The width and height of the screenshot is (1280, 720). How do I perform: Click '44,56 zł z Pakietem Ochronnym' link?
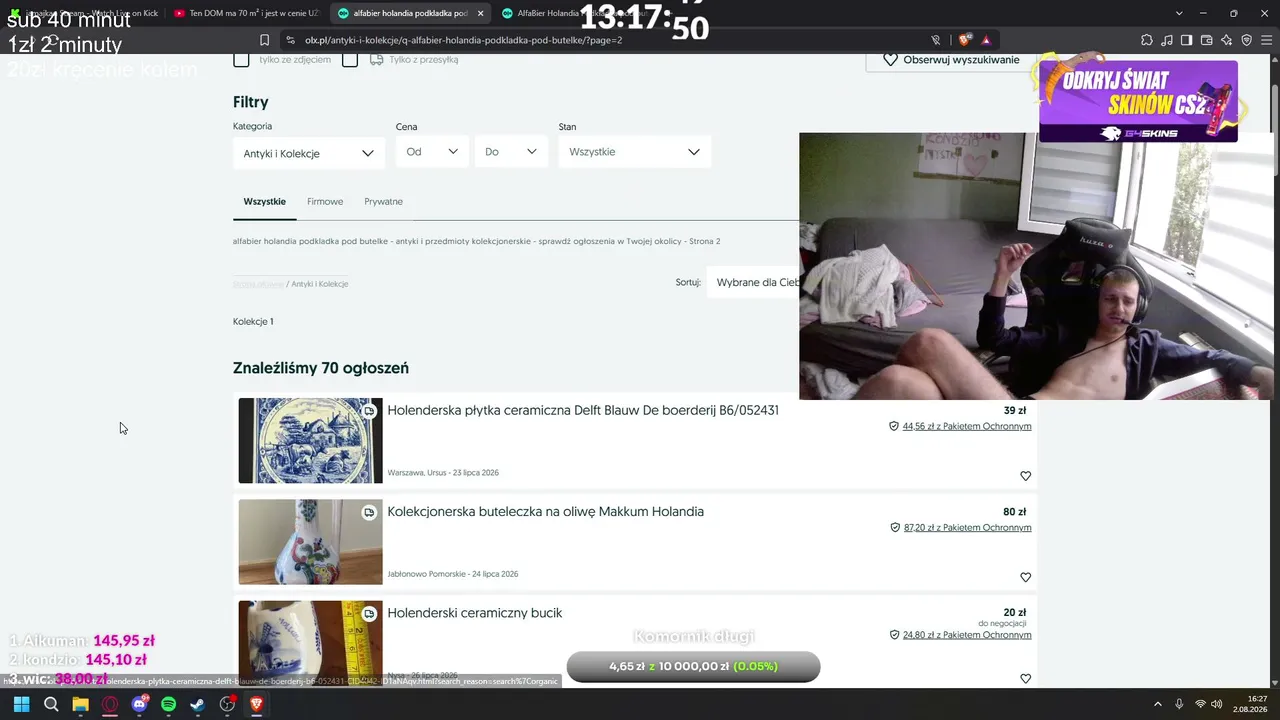967,426
